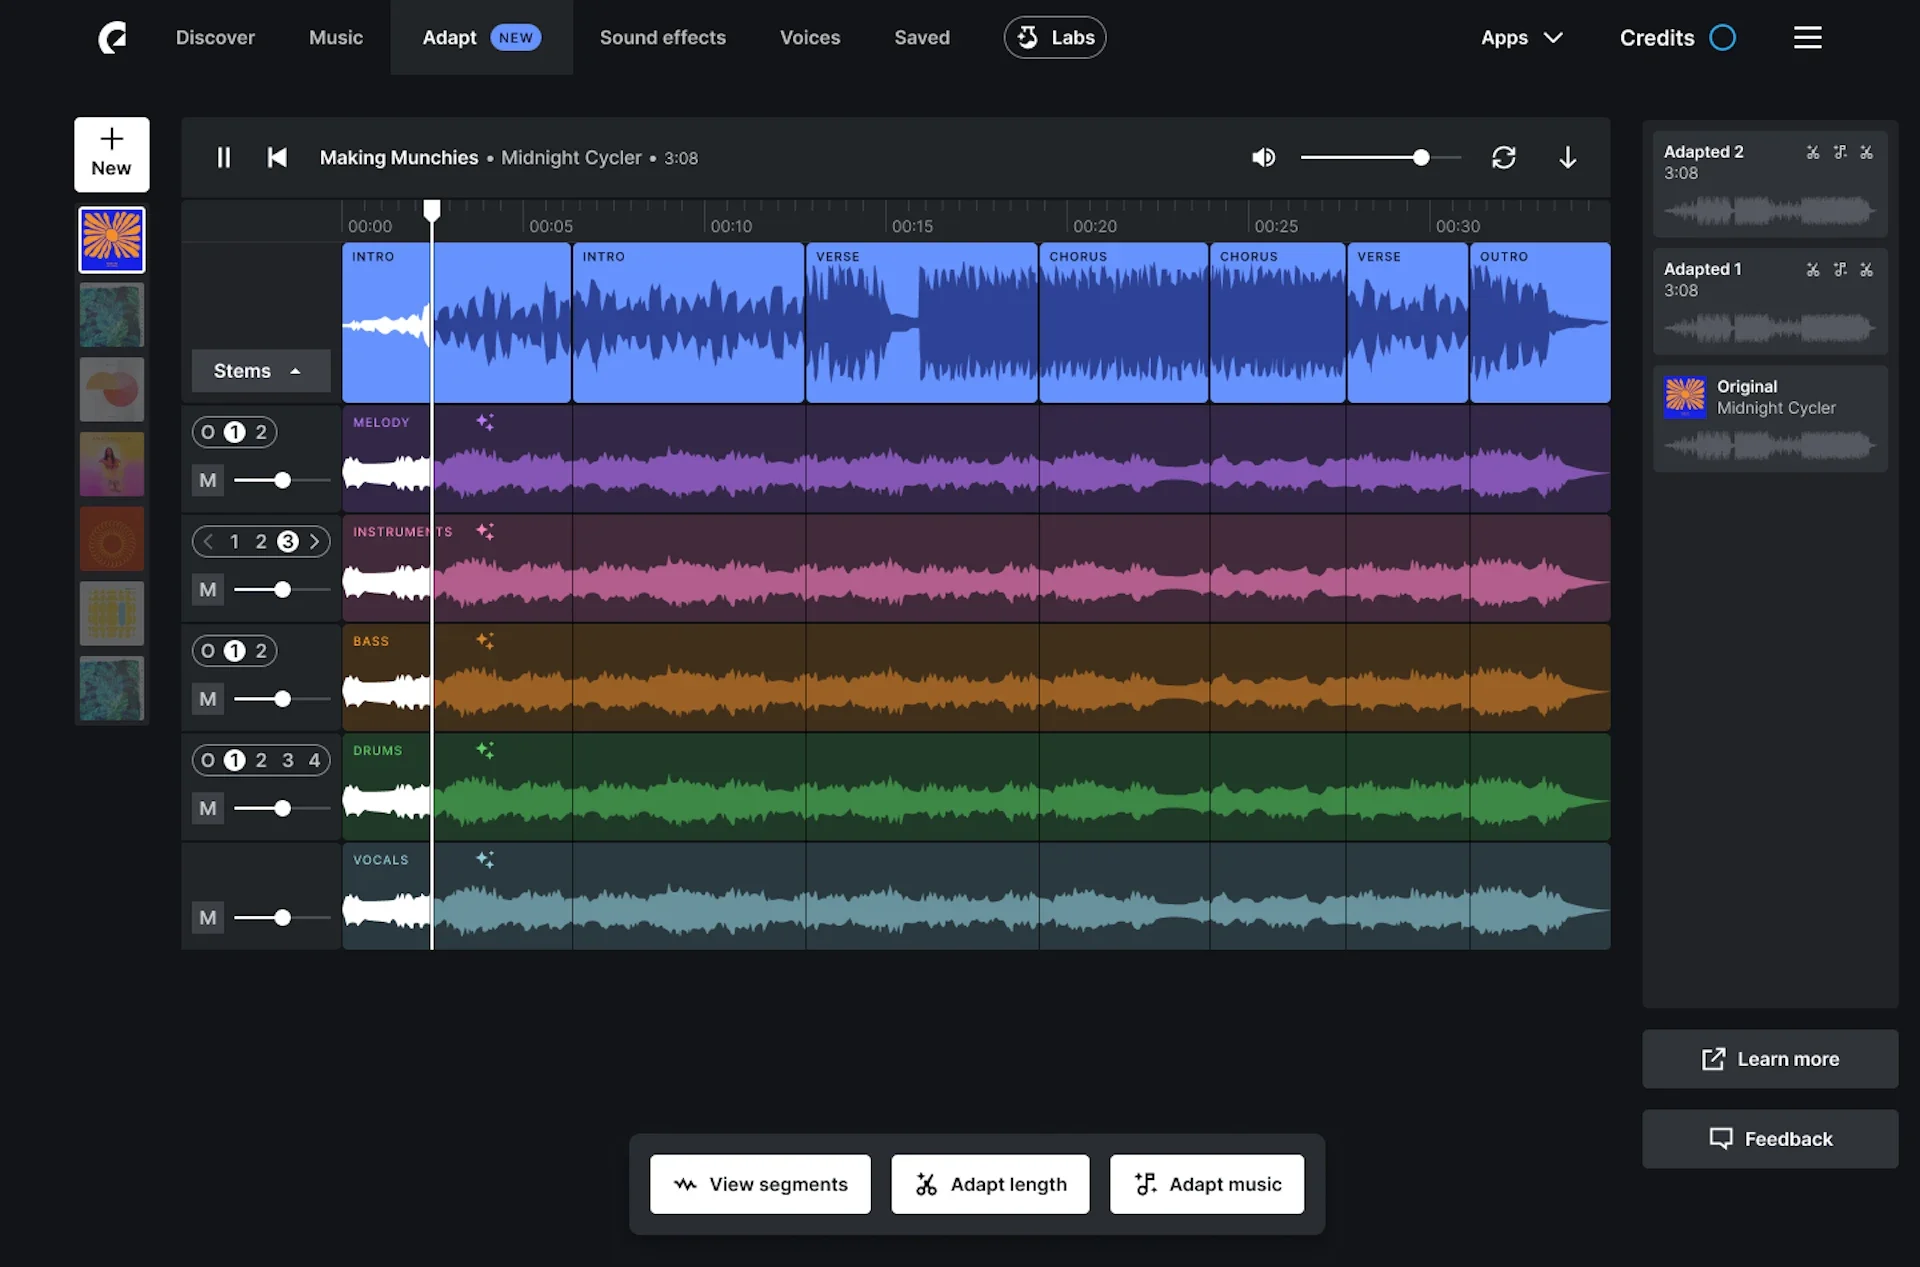Skip back to track start

277,158
